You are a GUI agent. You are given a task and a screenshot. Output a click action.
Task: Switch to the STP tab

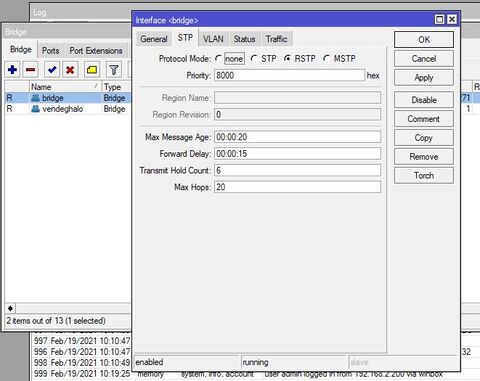[x=185, y=38]
